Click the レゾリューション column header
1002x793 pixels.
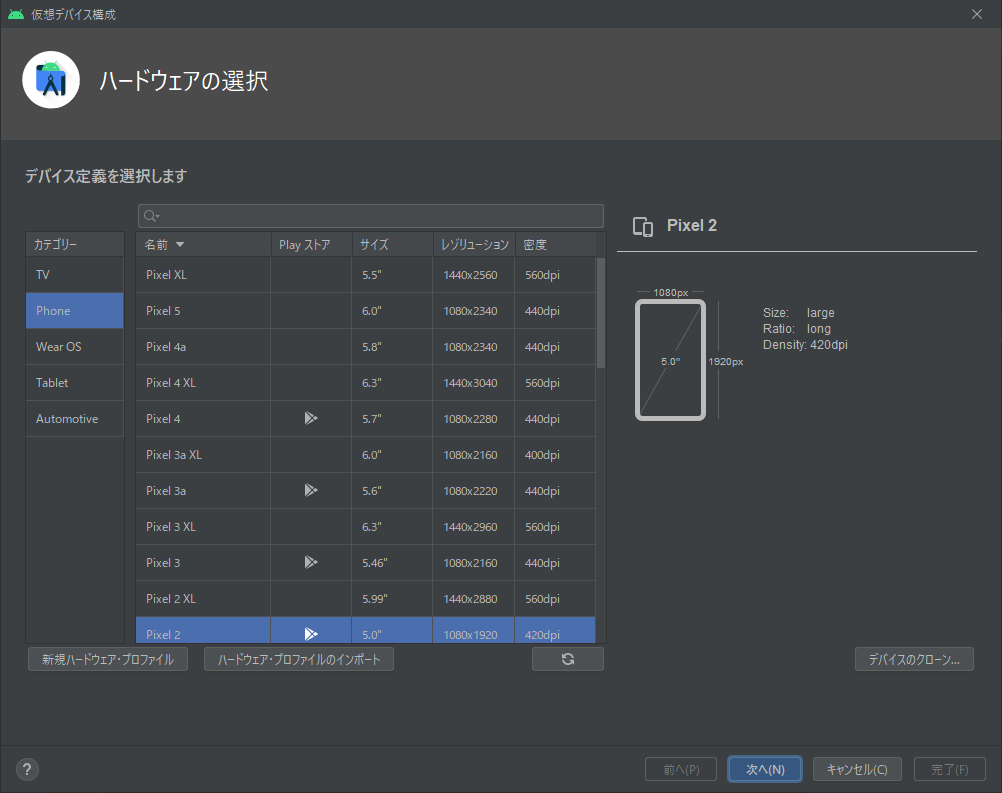tap(474, 245)
